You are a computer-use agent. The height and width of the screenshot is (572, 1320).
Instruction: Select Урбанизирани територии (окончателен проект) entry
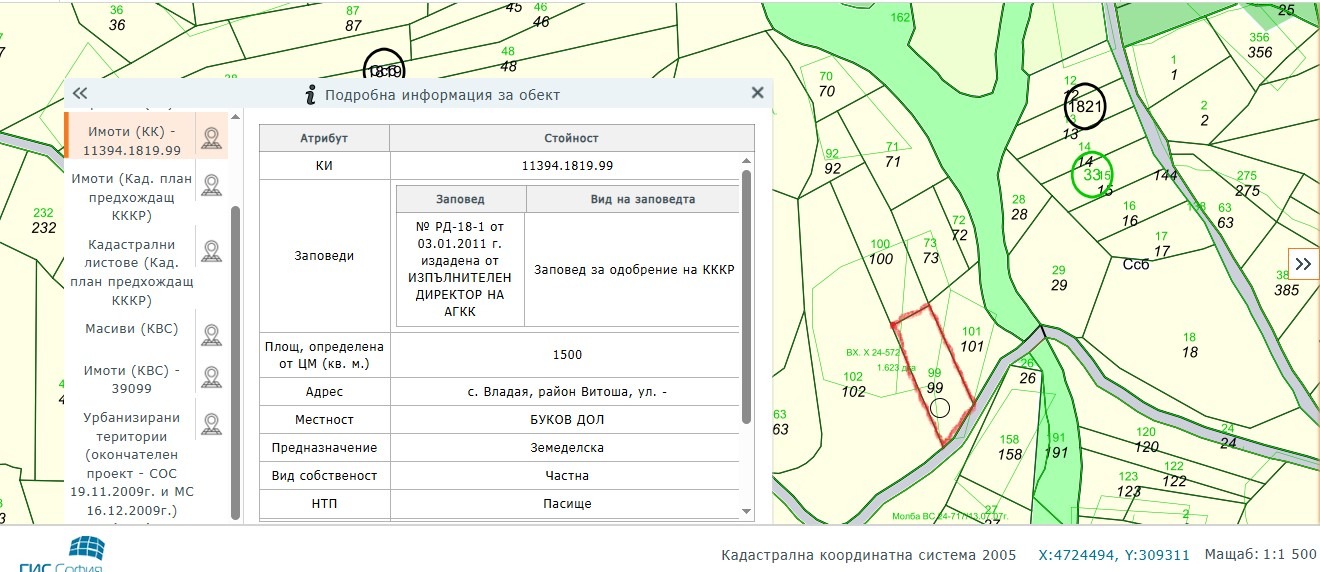click(x=130, y=465)
